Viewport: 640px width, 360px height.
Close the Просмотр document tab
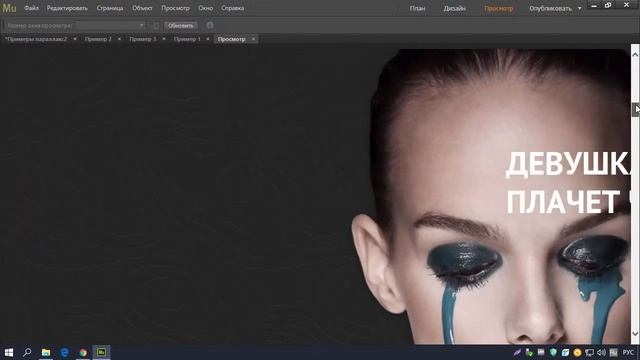253,39
